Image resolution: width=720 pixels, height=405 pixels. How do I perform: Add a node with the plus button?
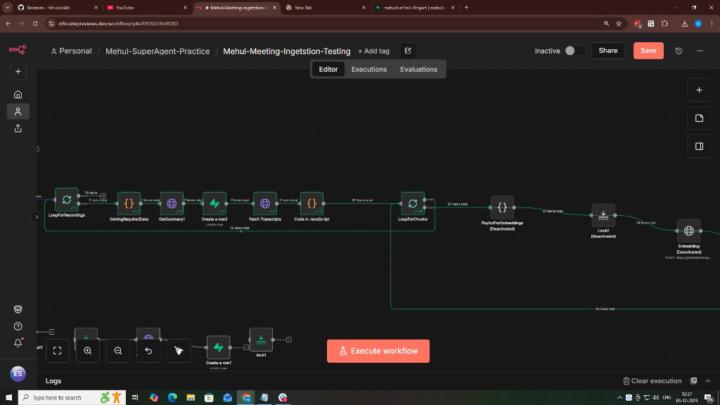[699, 90]
